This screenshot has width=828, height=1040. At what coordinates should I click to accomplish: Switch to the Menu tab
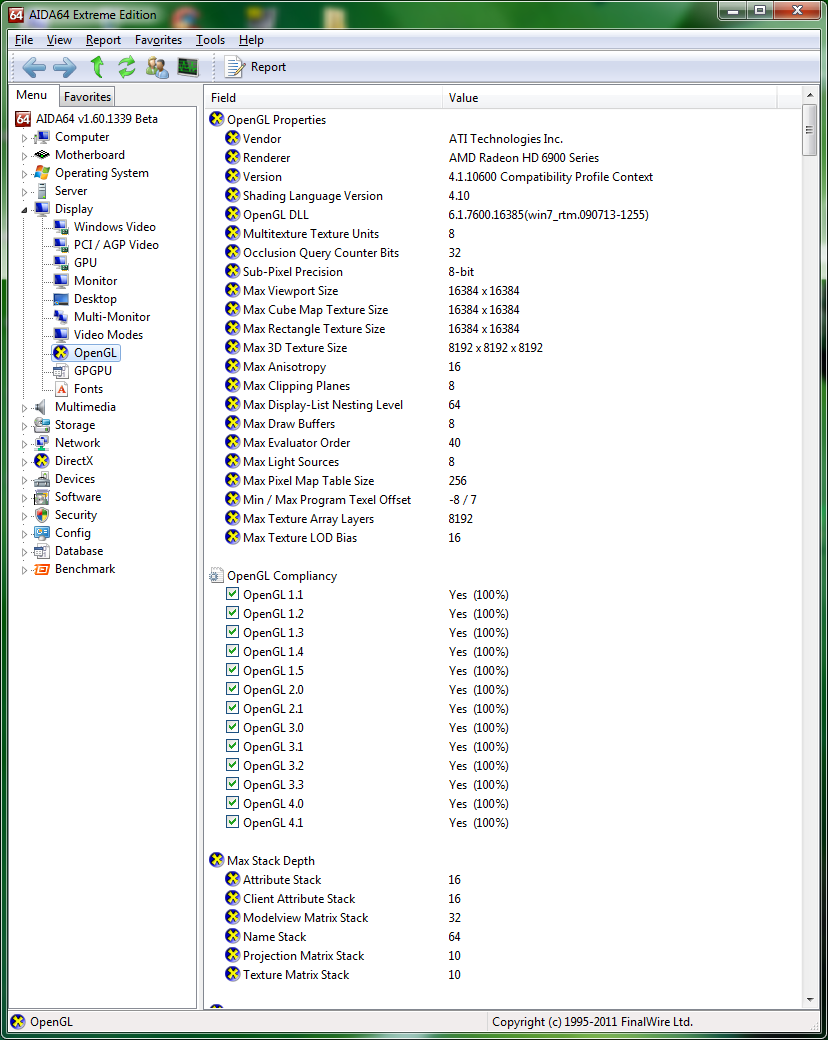pos(32,95)
